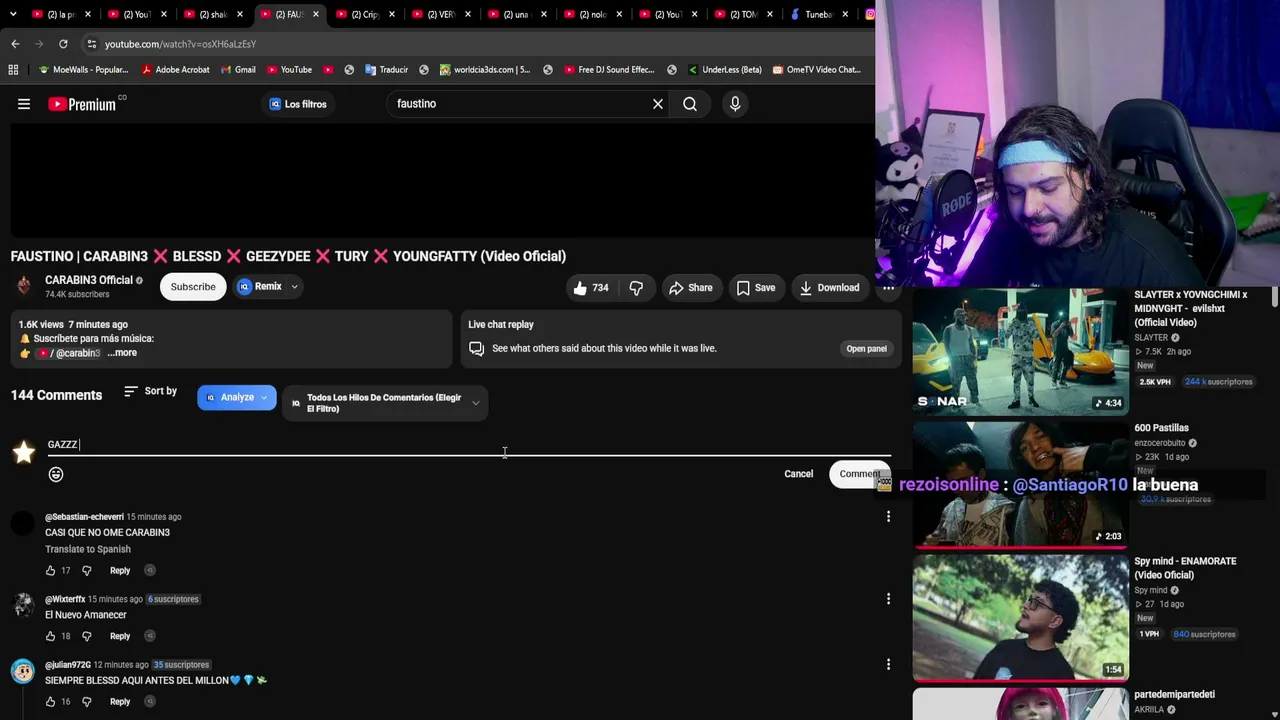Go to the YouTube Premium home logo

point(82,104)
